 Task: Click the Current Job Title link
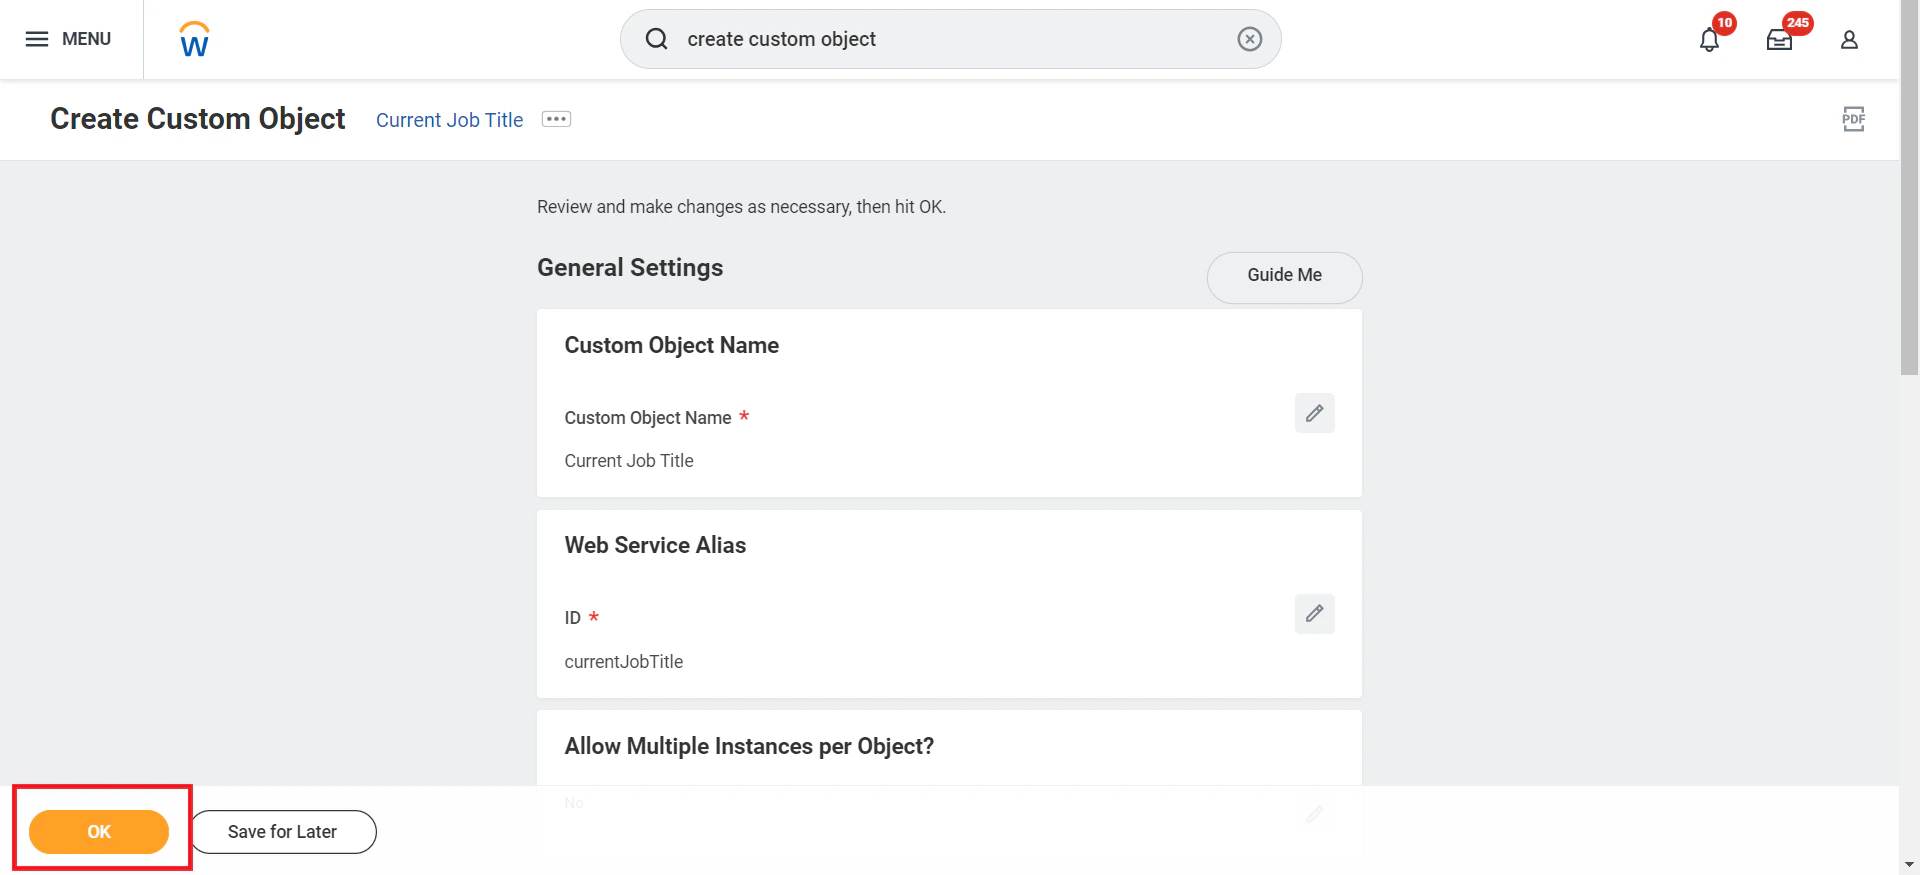point(449,120)
